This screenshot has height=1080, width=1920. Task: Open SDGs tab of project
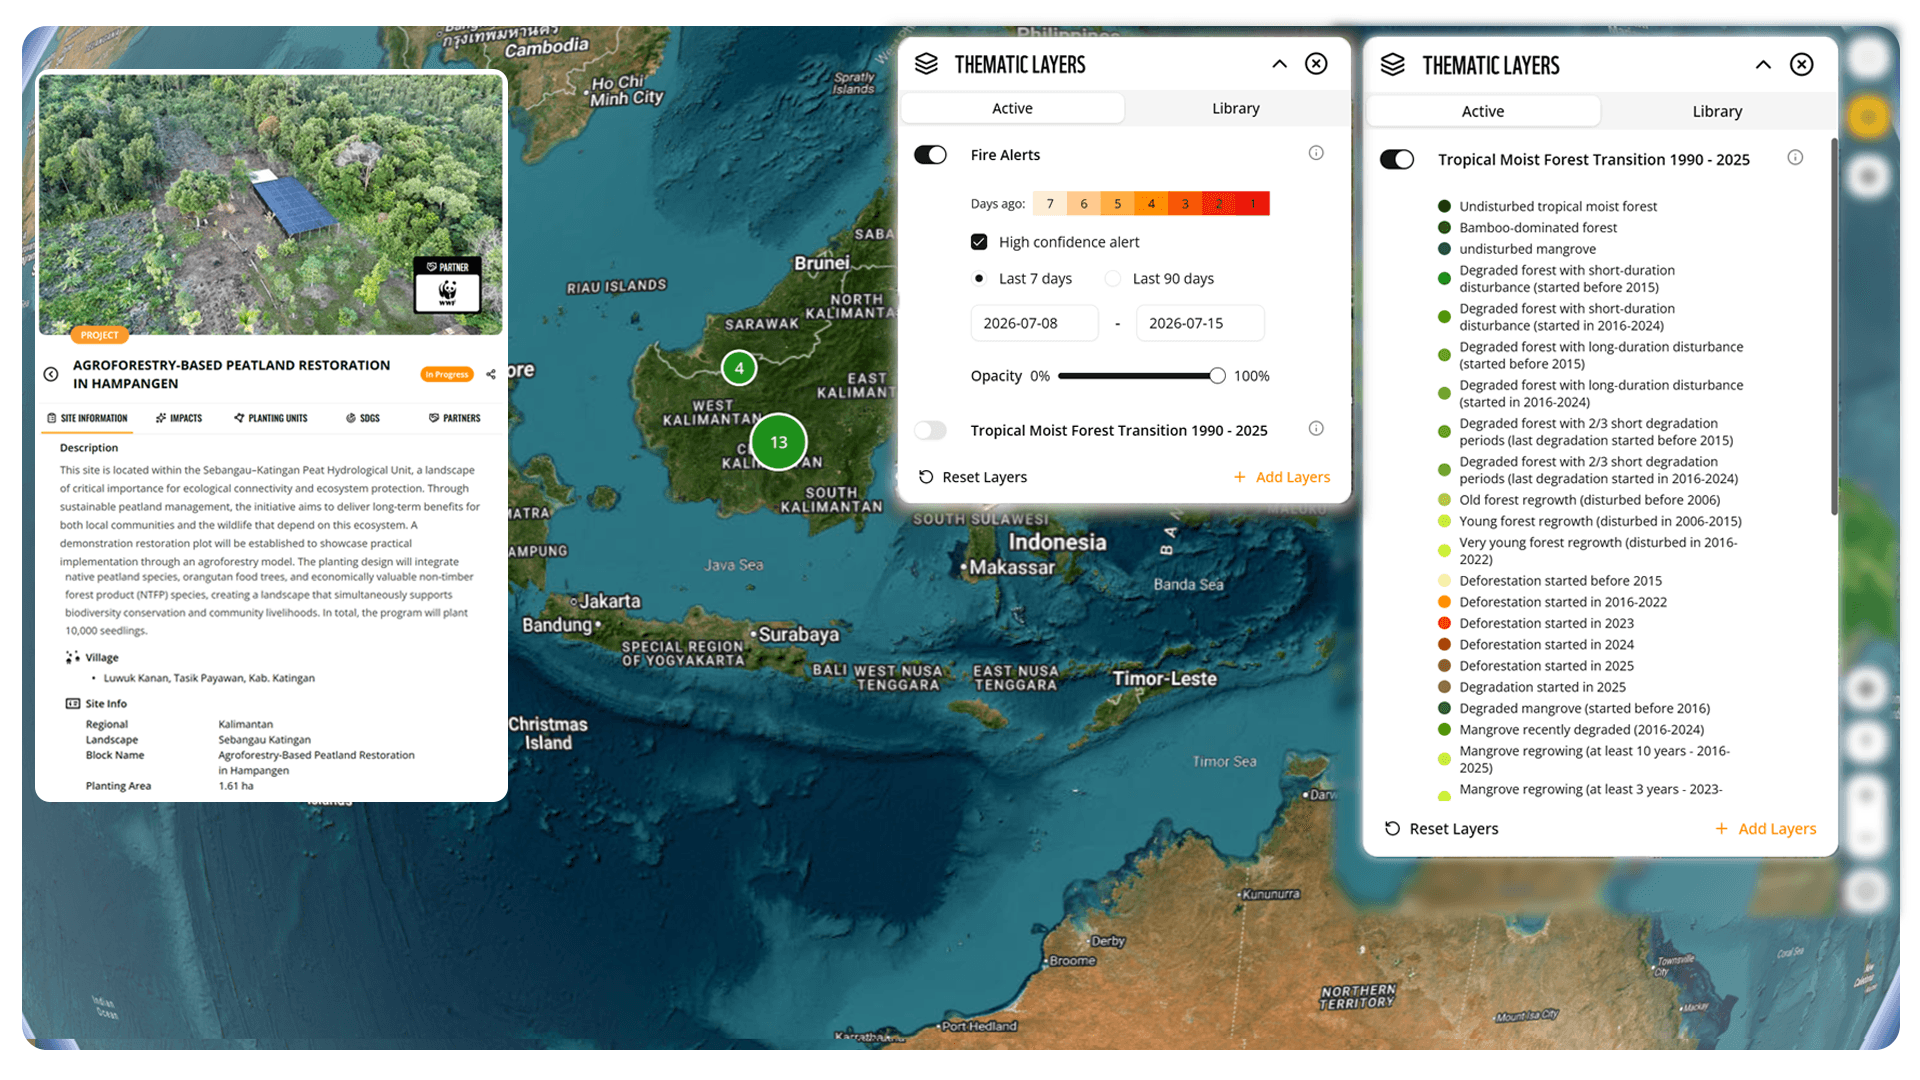(x=363, y=418)
